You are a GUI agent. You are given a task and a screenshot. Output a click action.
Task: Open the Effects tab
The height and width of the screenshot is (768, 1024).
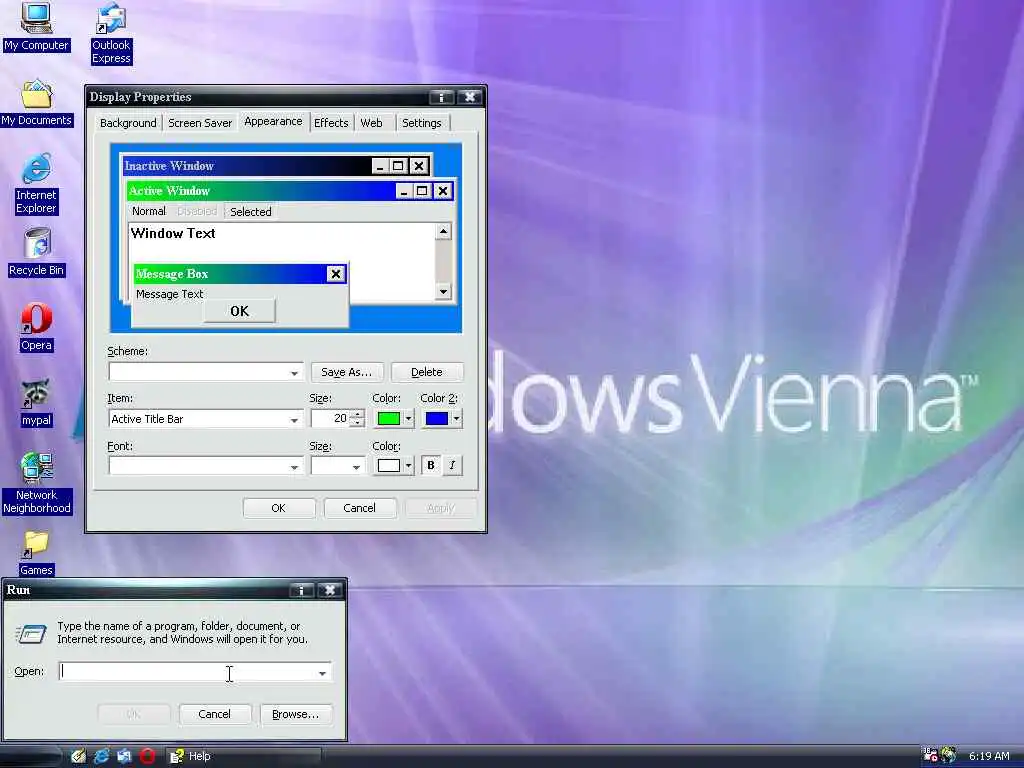331,123
